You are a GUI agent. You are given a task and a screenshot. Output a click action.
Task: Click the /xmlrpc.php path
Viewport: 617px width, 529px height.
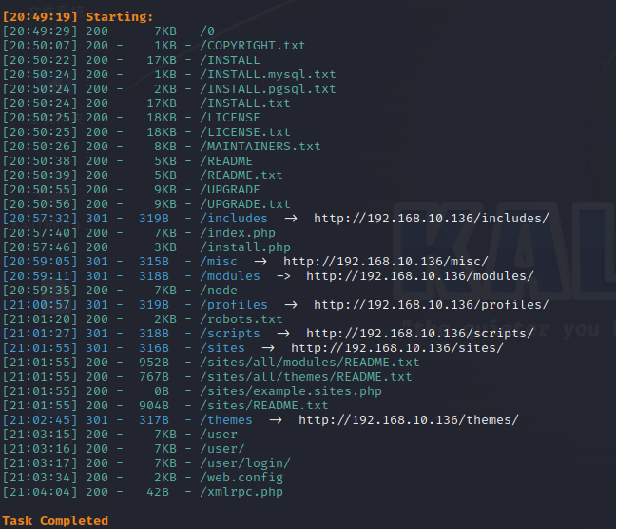241,492
